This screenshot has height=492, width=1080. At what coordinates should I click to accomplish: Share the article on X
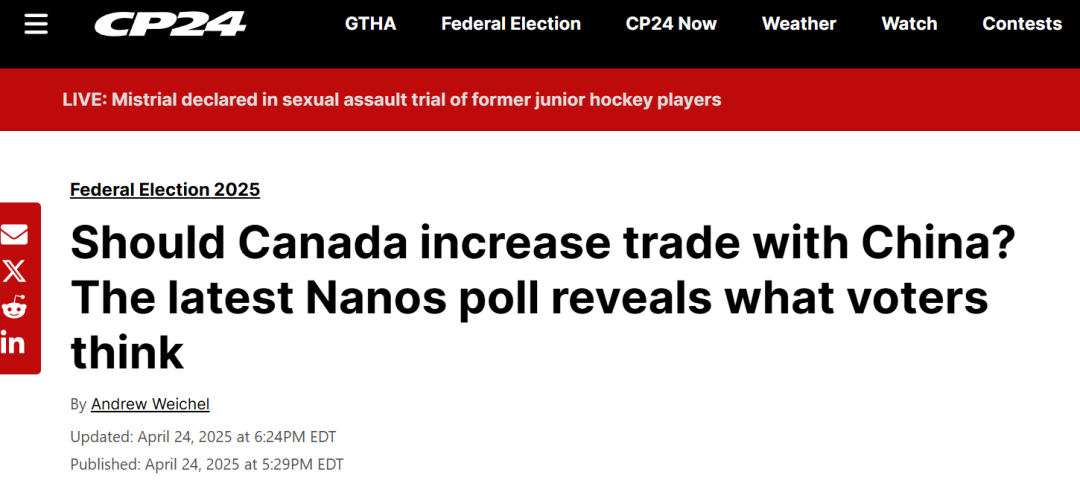(x=14, y=271)
